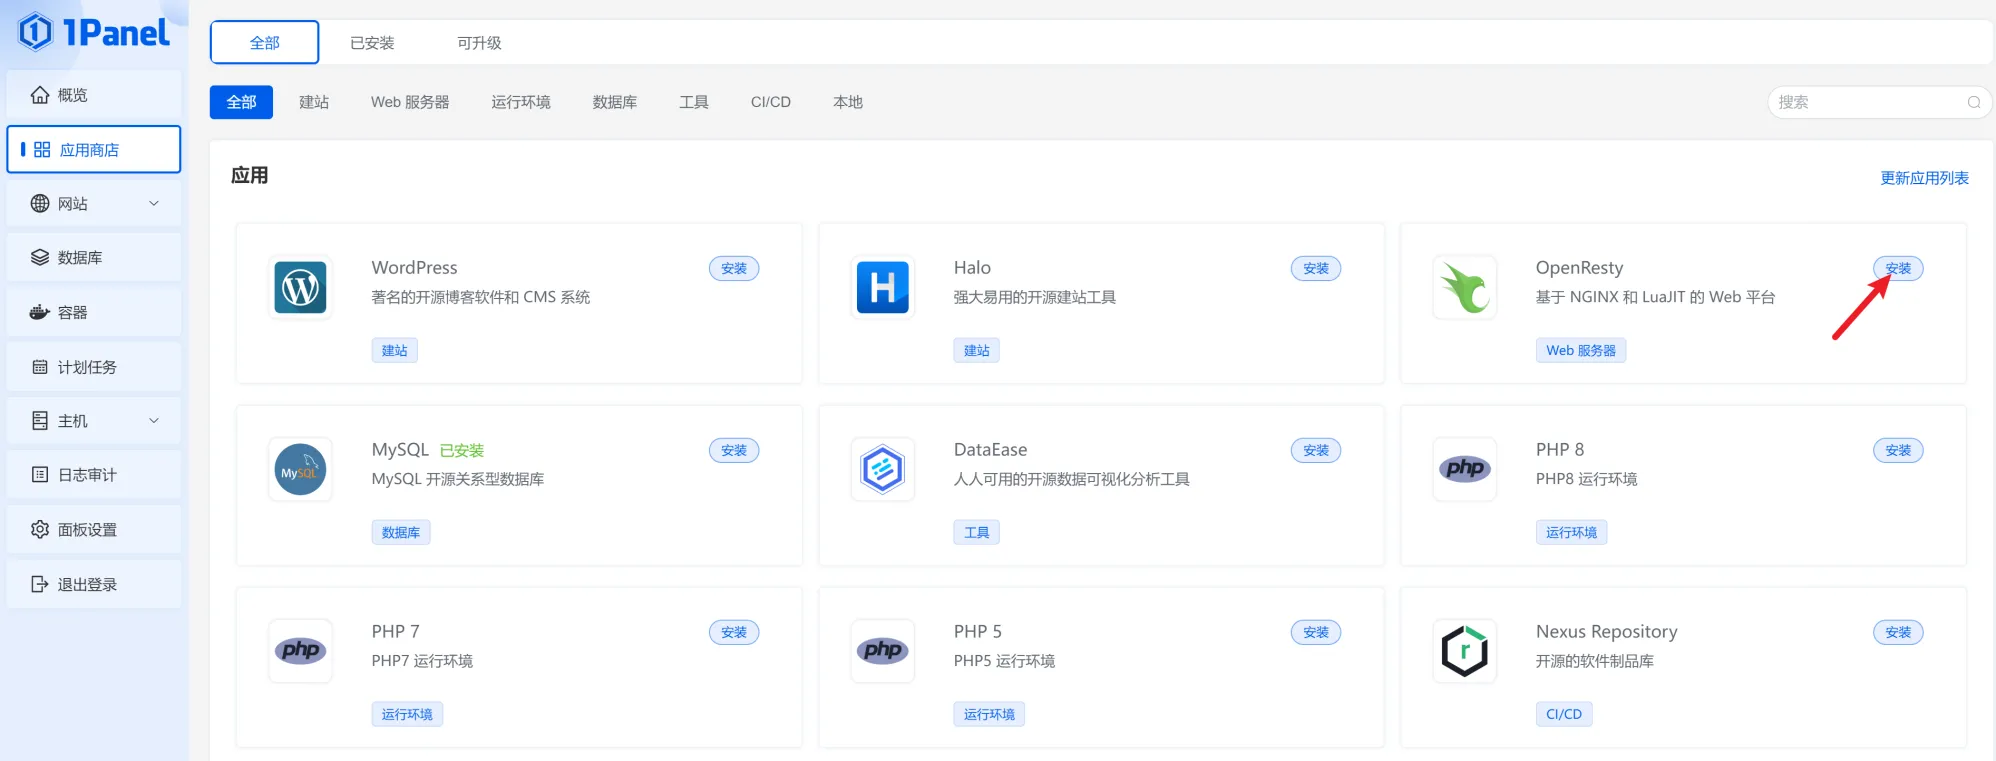Install OpenResty with its 安装 button
Viewport: 1996px width, 761px height.
(x=1897, y=269)
